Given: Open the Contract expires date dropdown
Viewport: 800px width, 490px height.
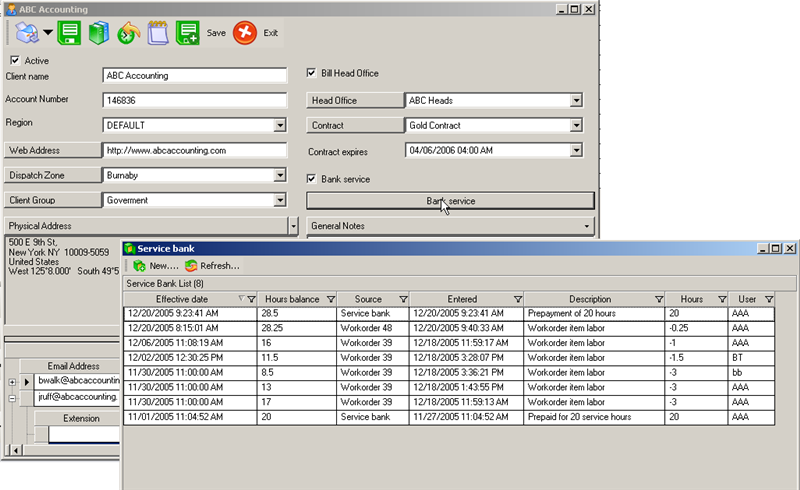Looking at the screenshot, I should (x=576, y=150).
